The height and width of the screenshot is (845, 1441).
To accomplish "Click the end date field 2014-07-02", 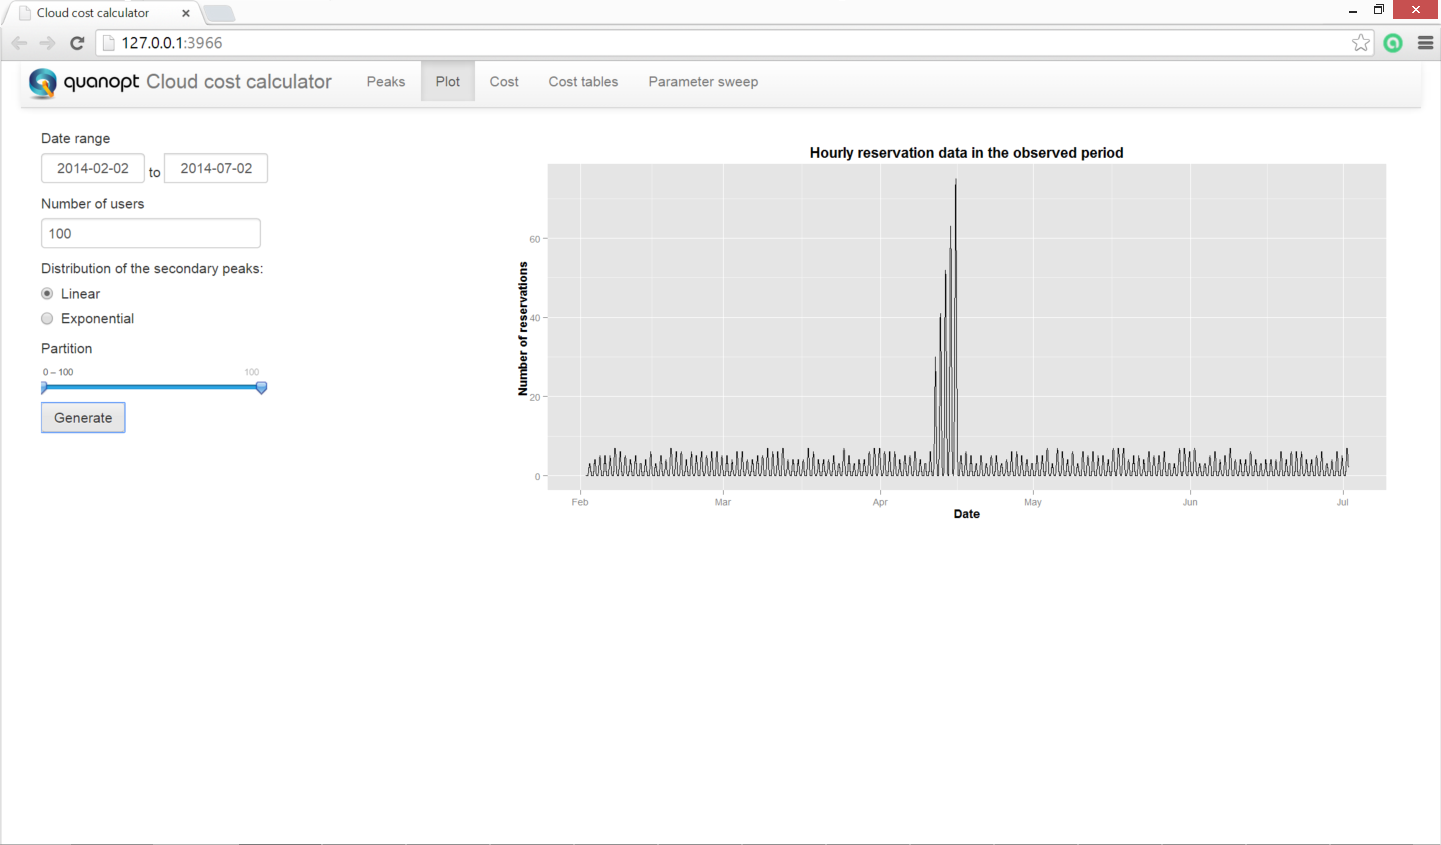I will pyautogui.click(x=216, y=168).
